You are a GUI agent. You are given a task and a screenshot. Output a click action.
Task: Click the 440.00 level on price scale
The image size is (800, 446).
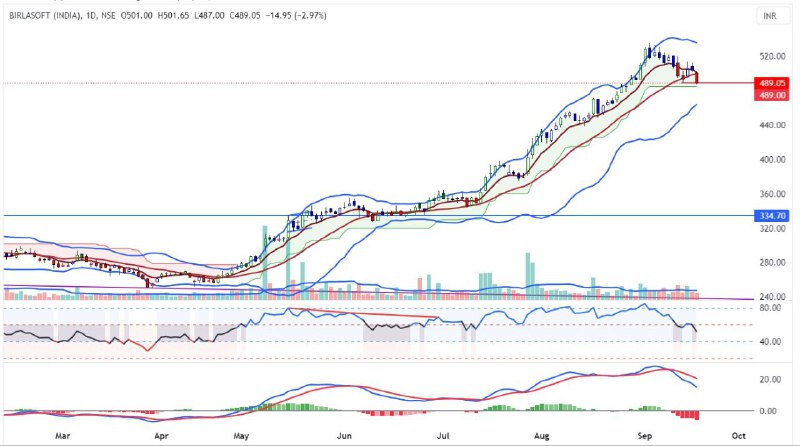(770, 125)
